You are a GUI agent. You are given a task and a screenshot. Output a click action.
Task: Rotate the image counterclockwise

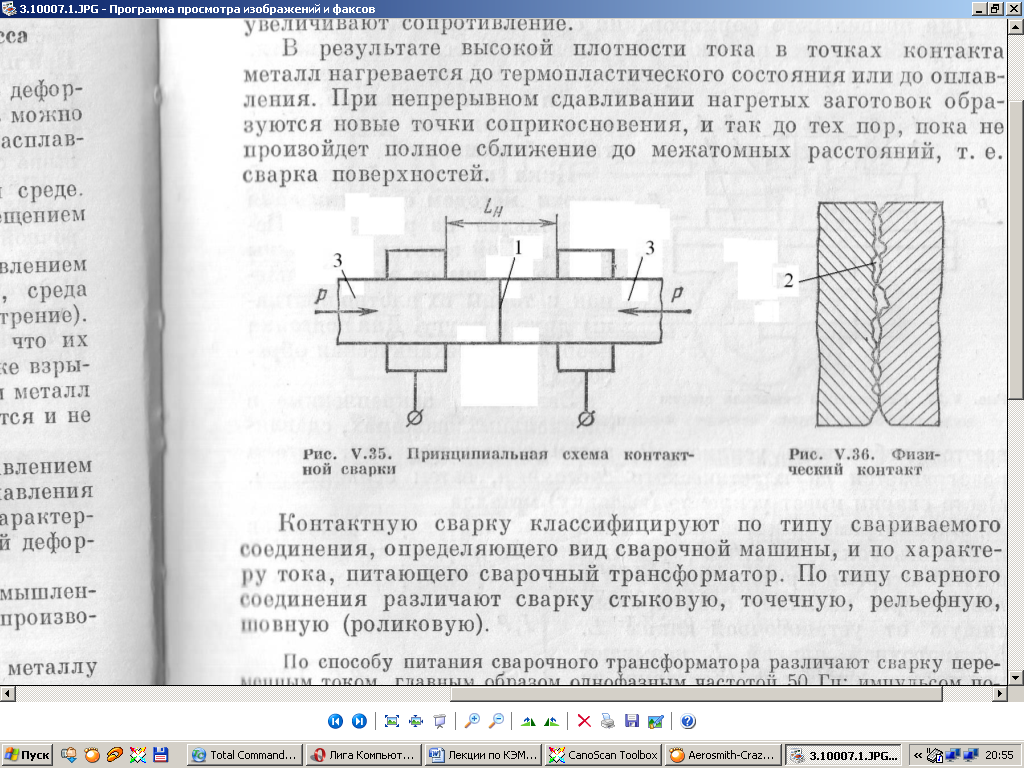pyautogui.click(x=552, y=721)
